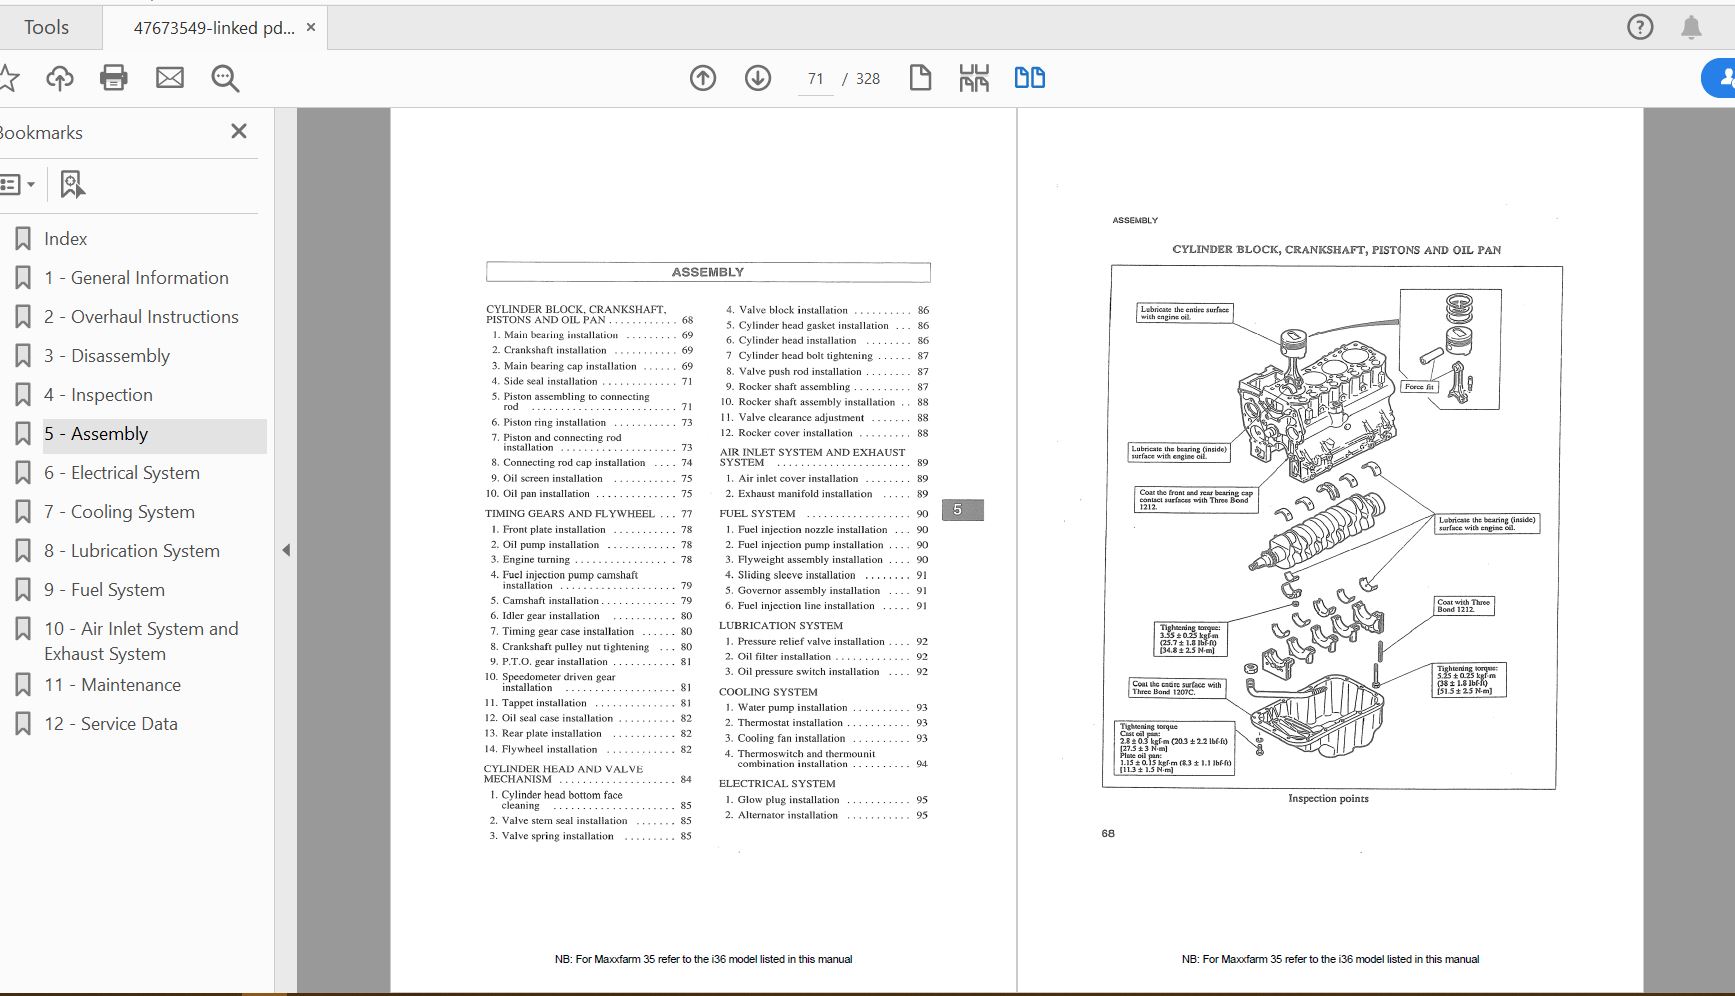This screenshot has height=996, width=1735.
Task: Add this document to favorites
Action: (10, 78)
